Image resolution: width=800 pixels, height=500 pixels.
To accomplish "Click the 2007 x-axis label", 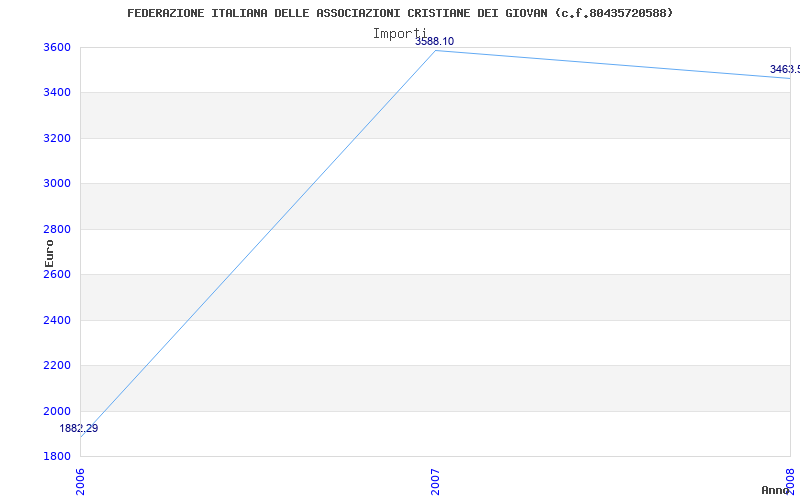I will tap(435, 482).
